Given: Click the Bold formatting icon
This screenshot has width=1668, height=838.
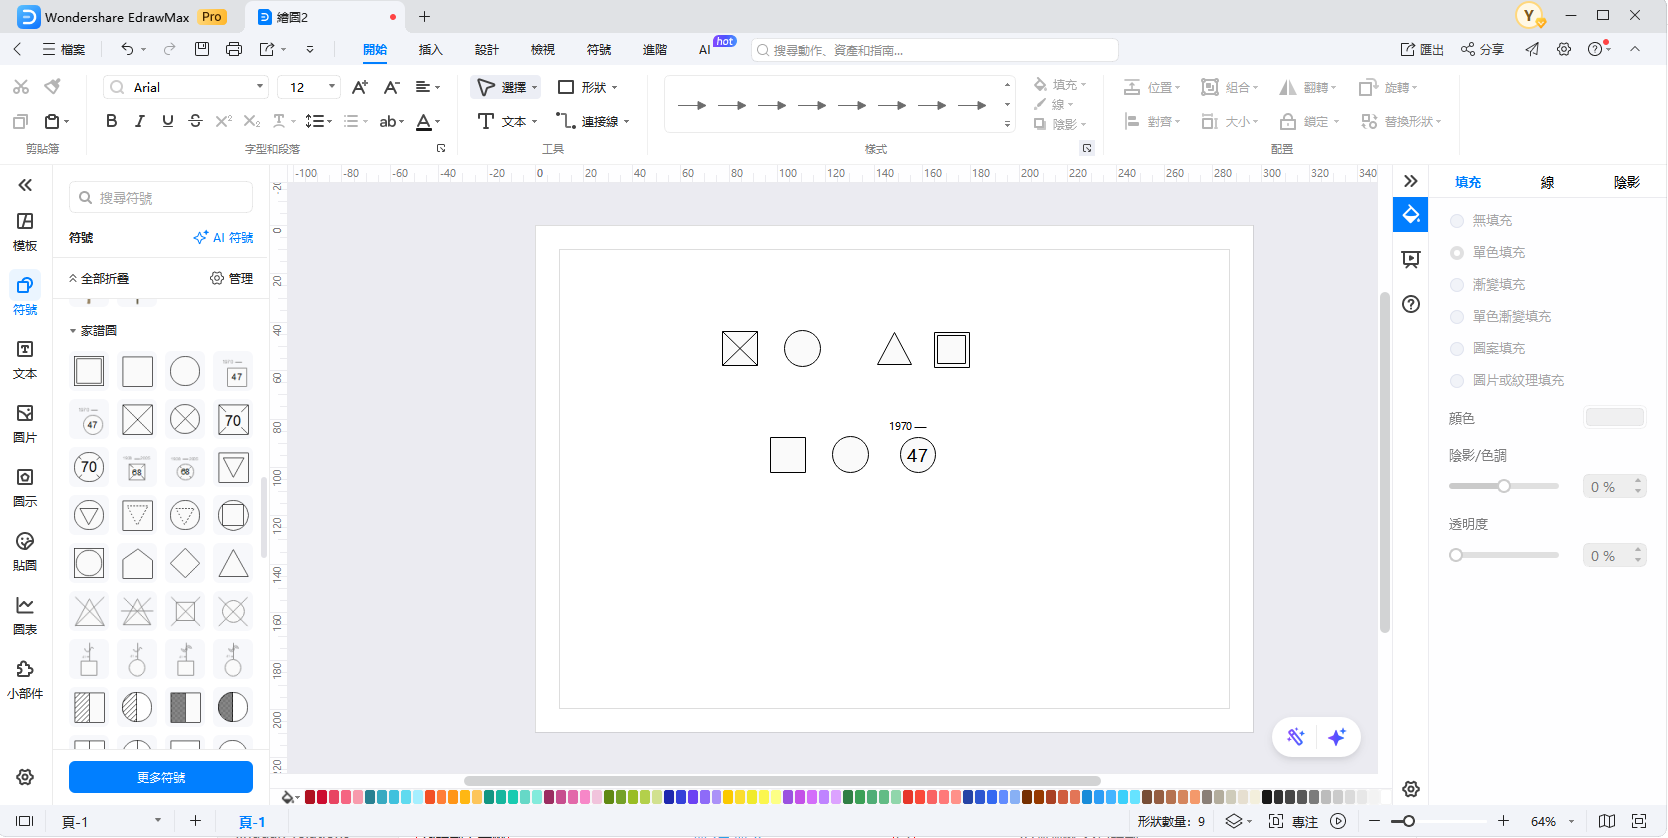Looking at the screenshot, I should point(111,121).
